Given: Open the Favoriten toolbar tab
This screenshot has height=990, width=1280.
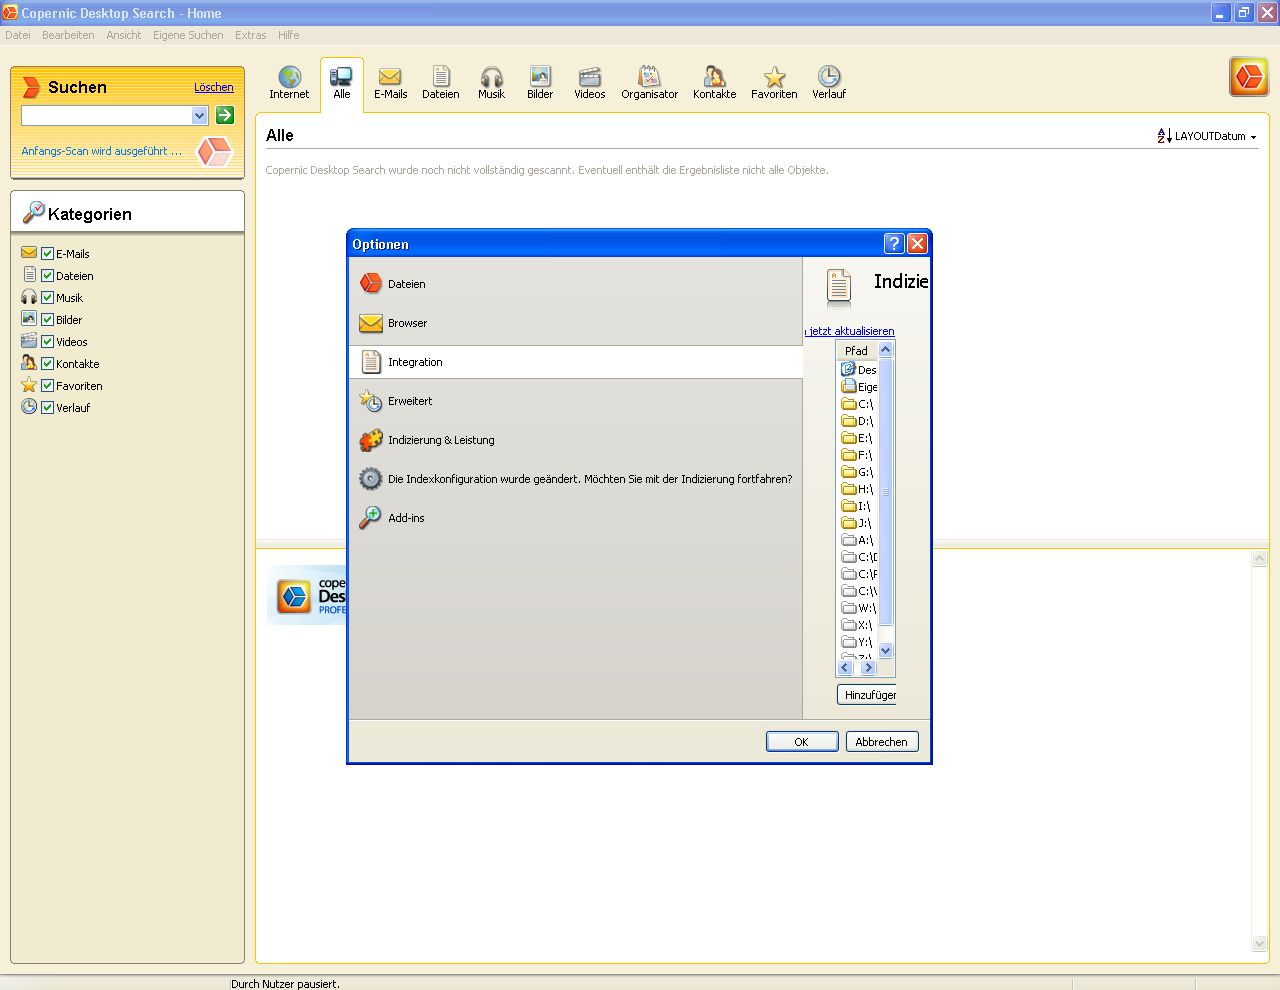Looking at the screenshot, I should tap(774, 82).
